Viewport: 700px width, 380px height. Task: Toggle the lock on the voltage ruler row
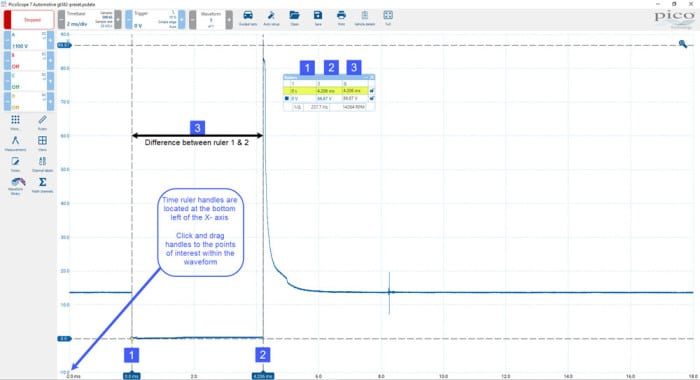372,98
